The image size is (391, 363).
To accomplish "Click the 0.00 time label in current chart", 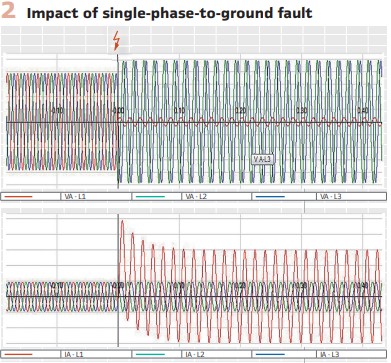I will point(118,285).
